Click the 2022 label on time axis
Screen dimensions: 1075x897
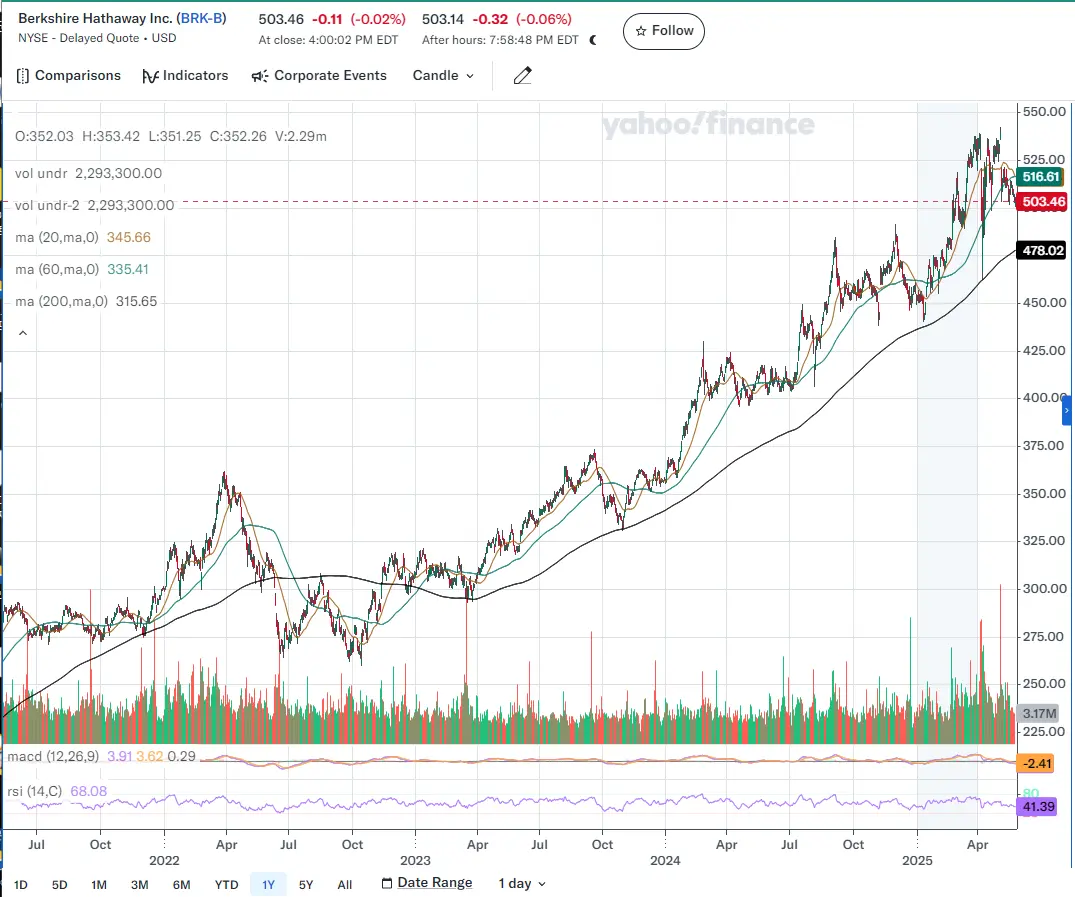pos(165,861)
